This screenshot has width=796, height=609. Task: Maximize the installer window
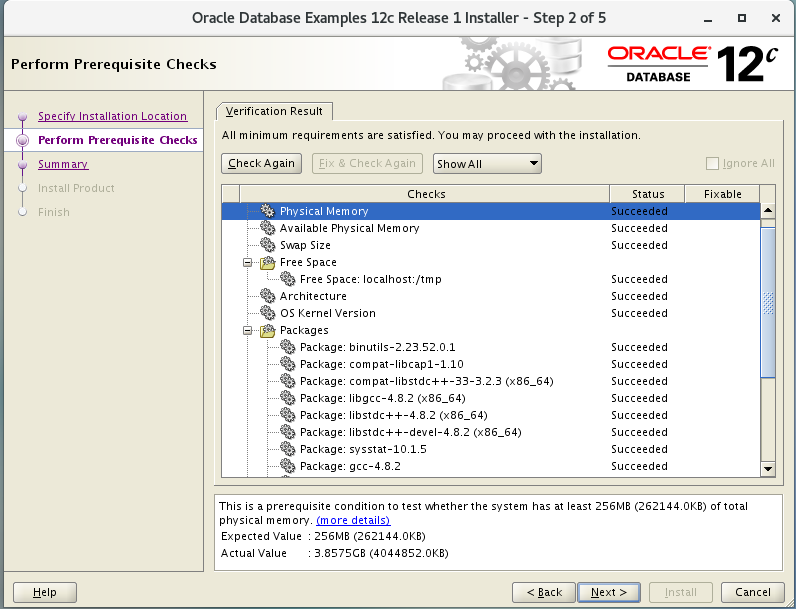[x=742, y=18]
